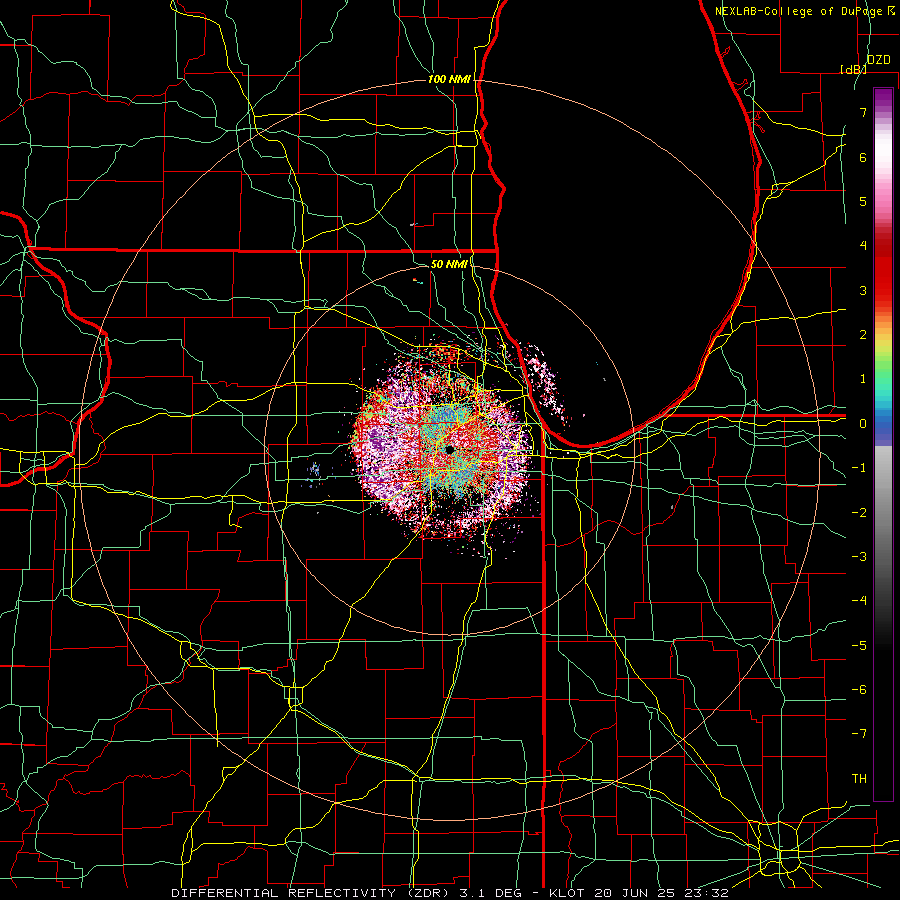Viewport: 900px width, 900px height.
Task: Click the black radar site dot at KLOT
Action: [449, 449]
